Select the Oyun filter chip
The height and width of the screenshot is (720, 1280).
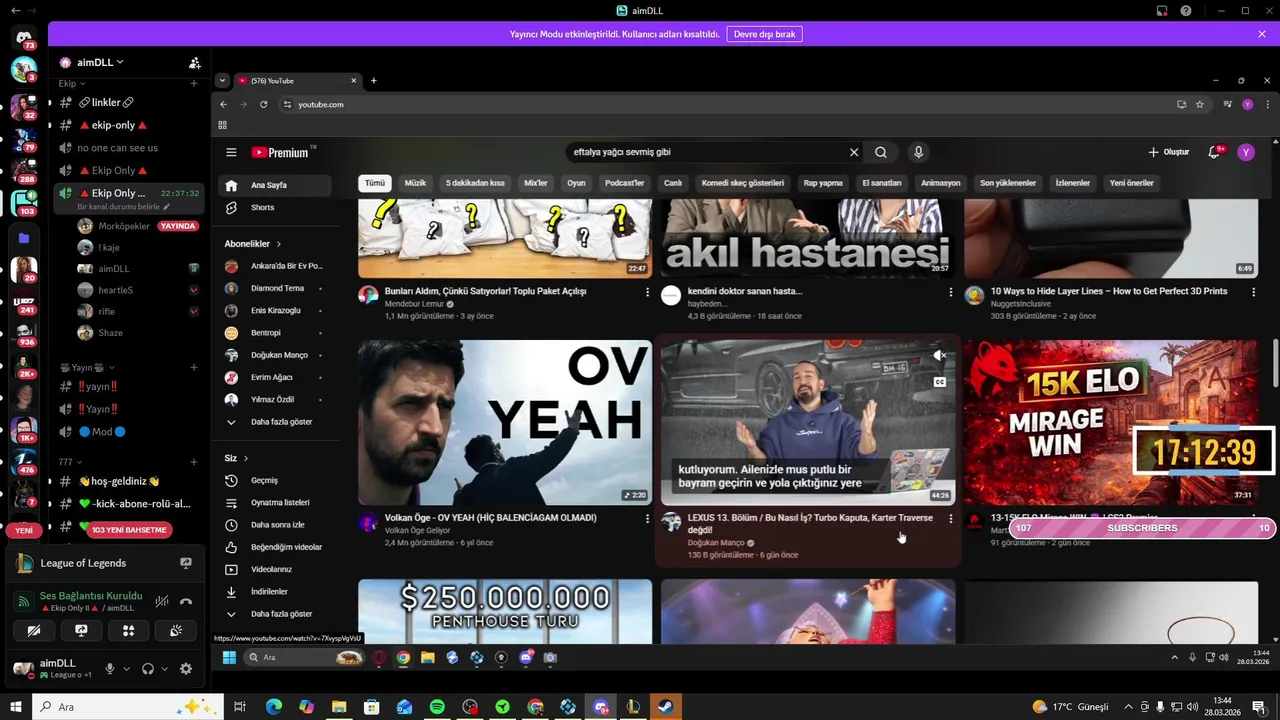(576, 183)
